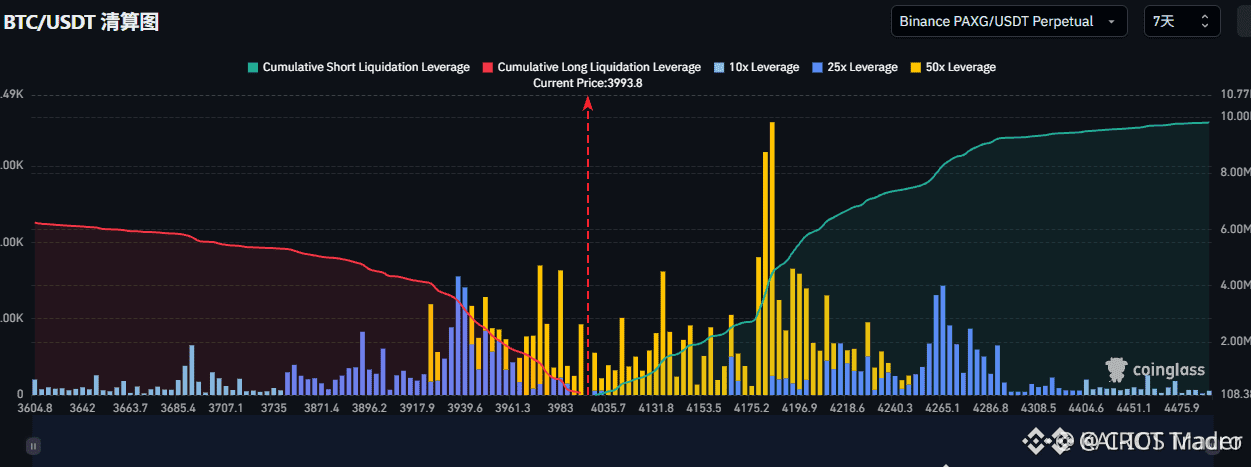Click the x-axis label 3735
This screenshot has width=1251, height=467.
click(x=272, y=408)
